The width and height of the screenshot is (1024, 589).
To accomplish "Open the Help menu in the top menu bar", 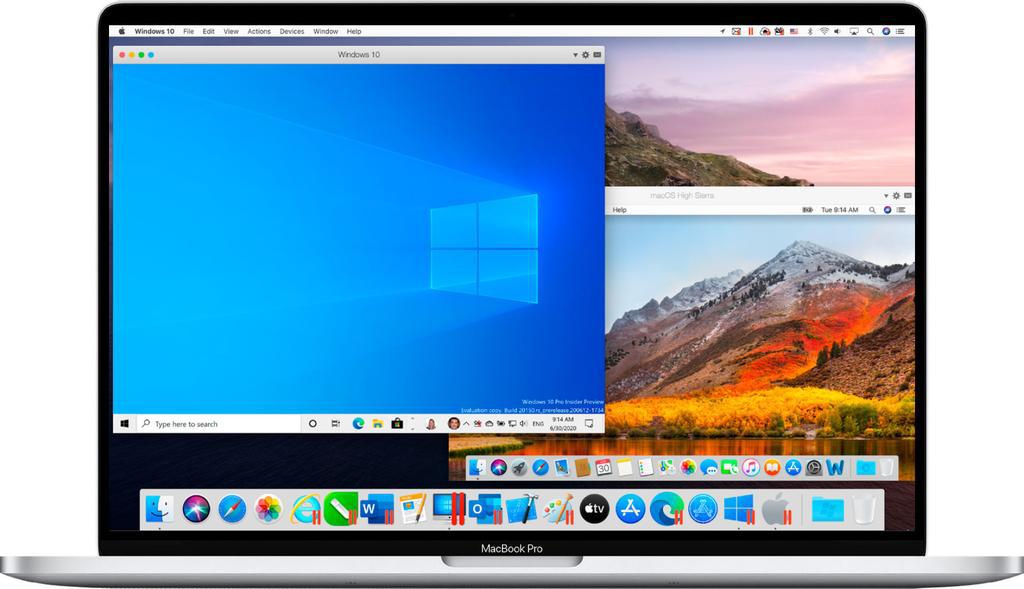I will click(354, 31).
